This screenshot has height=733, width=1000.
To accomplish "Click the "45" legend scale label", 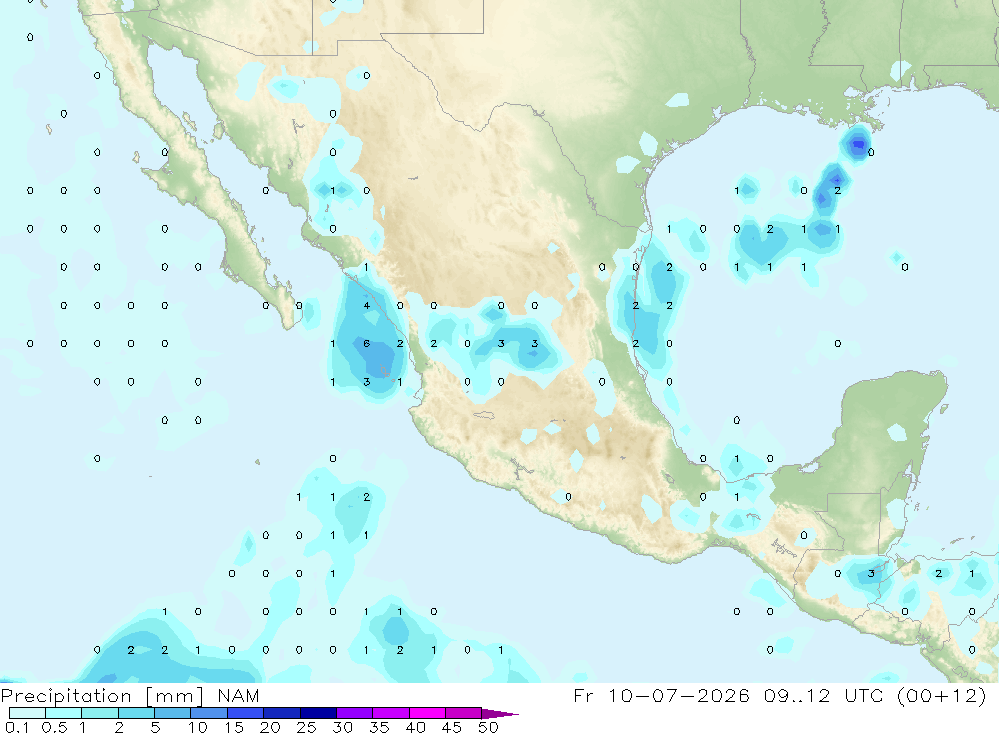I will pos(452,727).
